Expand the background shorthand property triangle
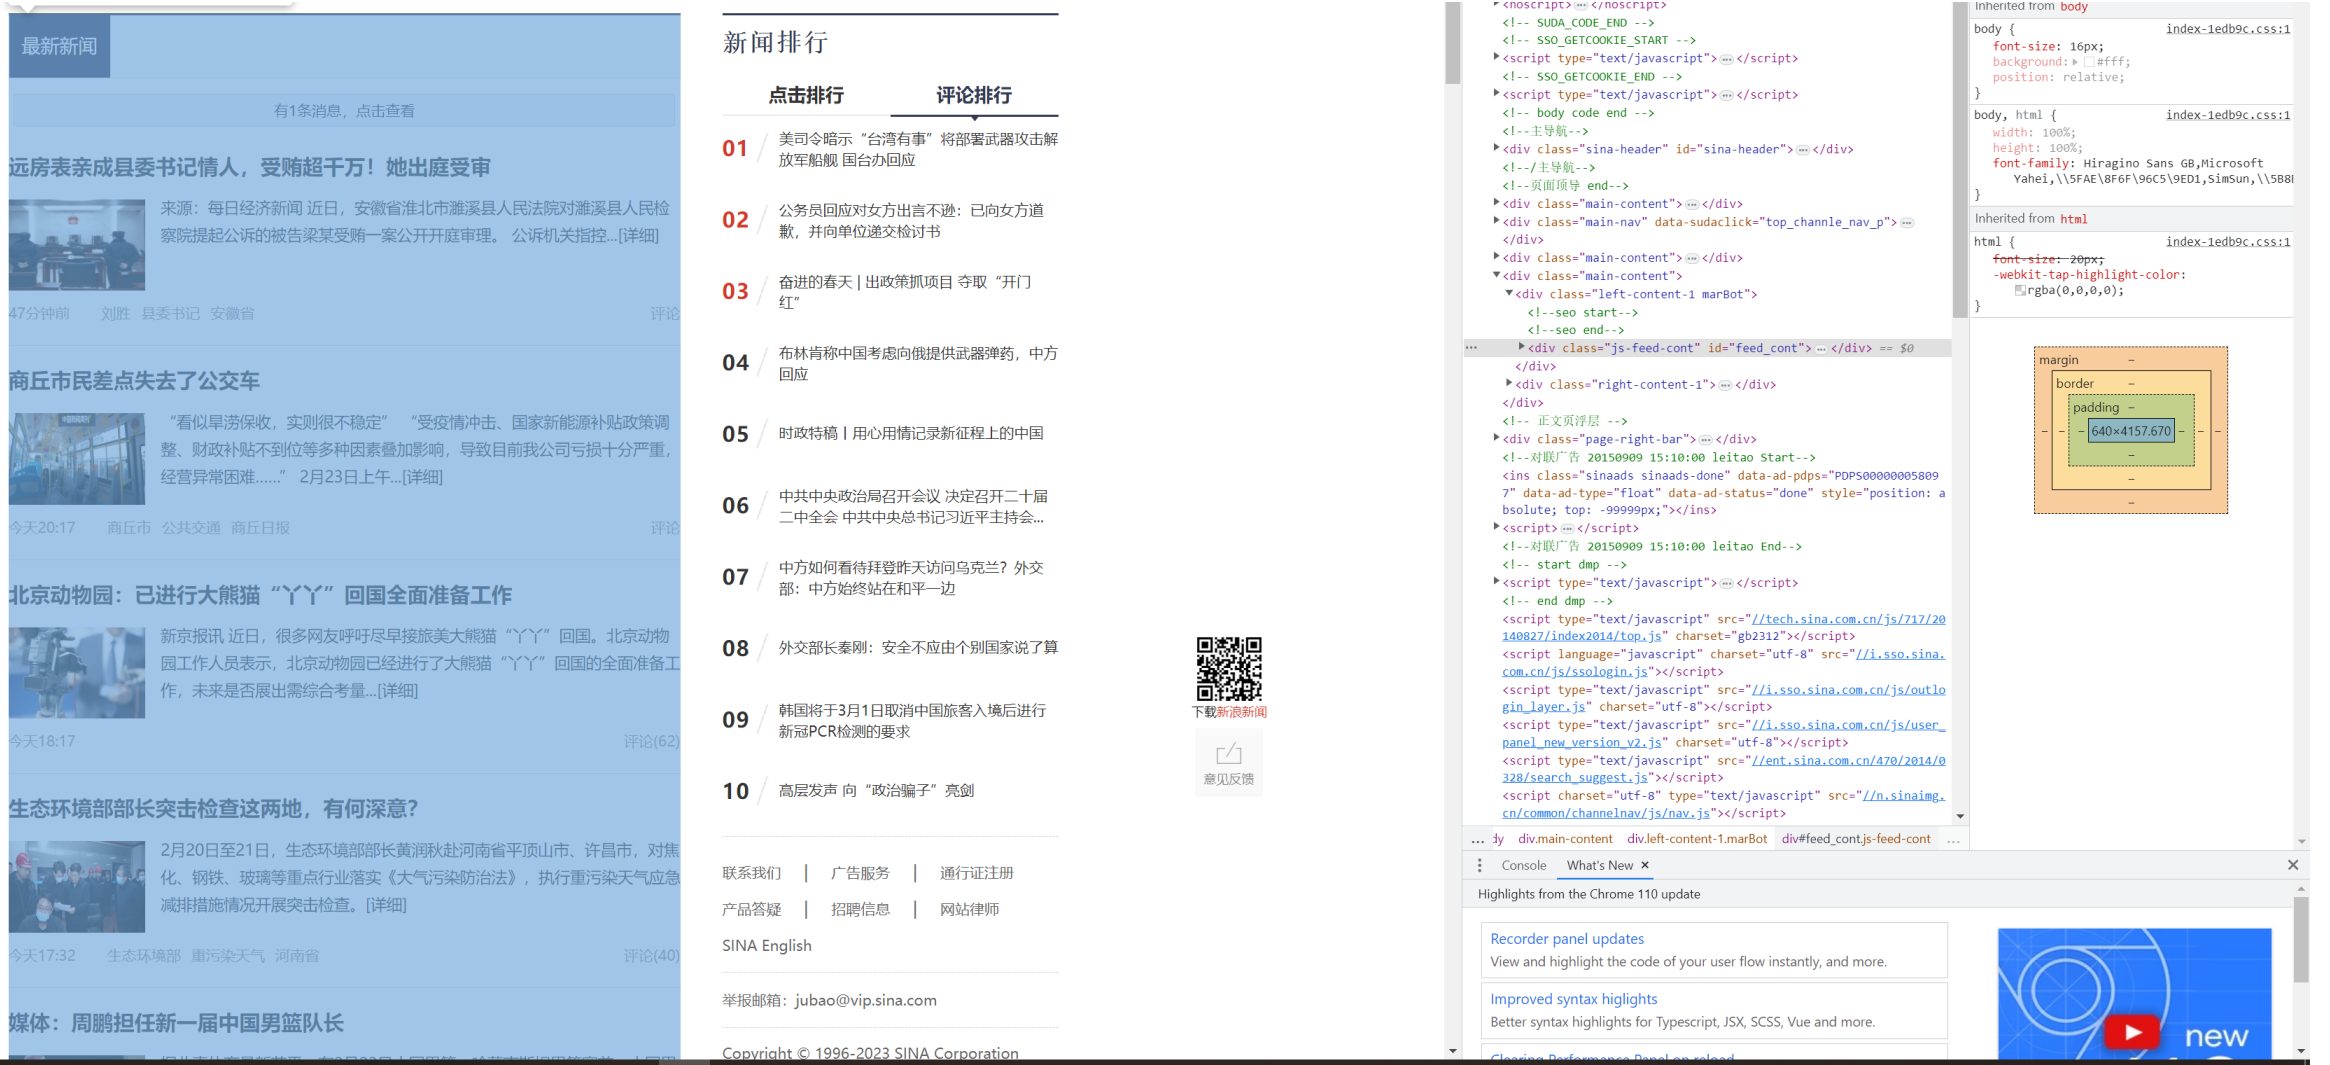2330x1065 pixels. point(2075,62)
